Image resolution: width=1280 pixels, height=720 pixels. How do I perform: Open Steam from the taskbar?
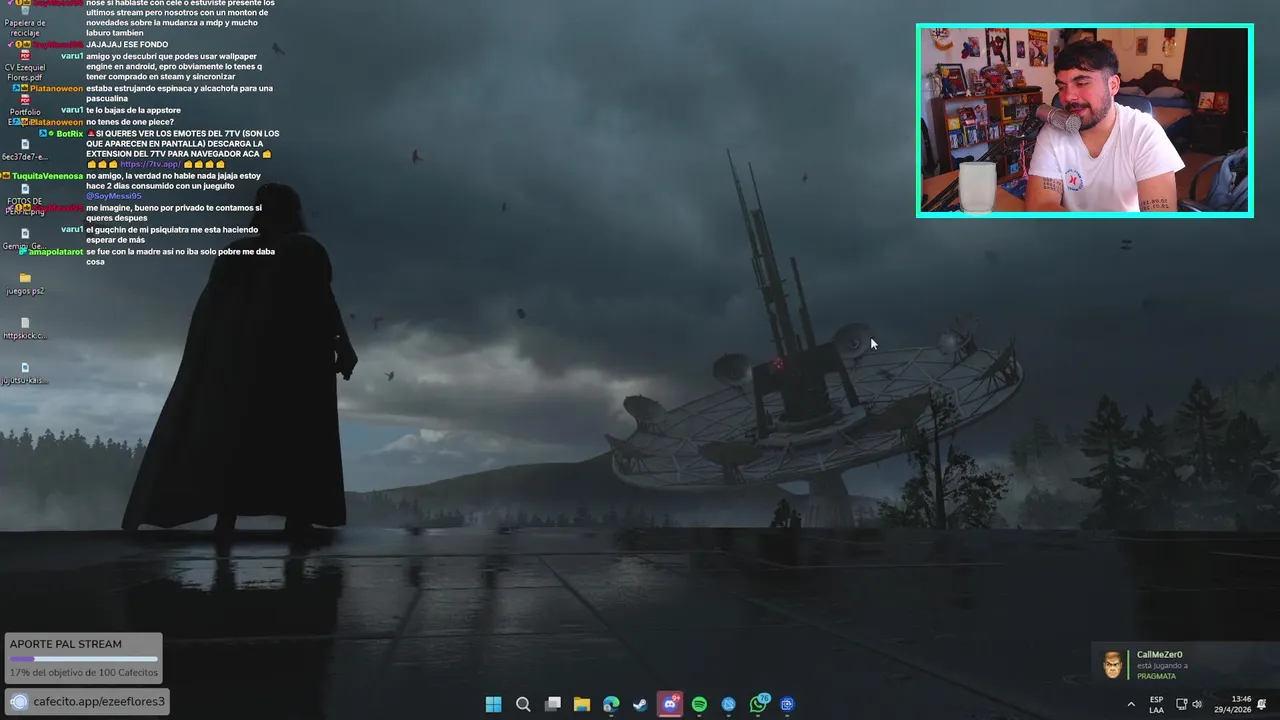641,704
